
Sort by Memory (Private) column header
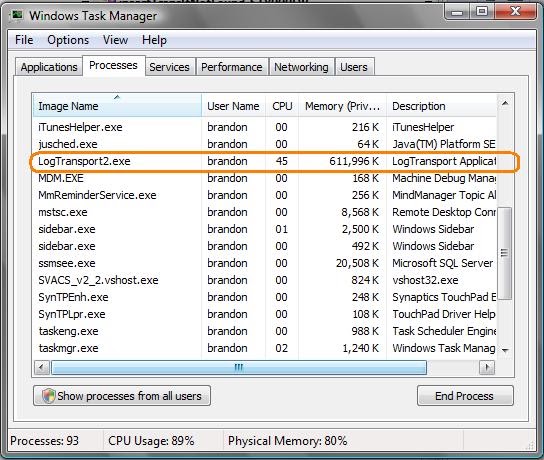coord(342,105)
